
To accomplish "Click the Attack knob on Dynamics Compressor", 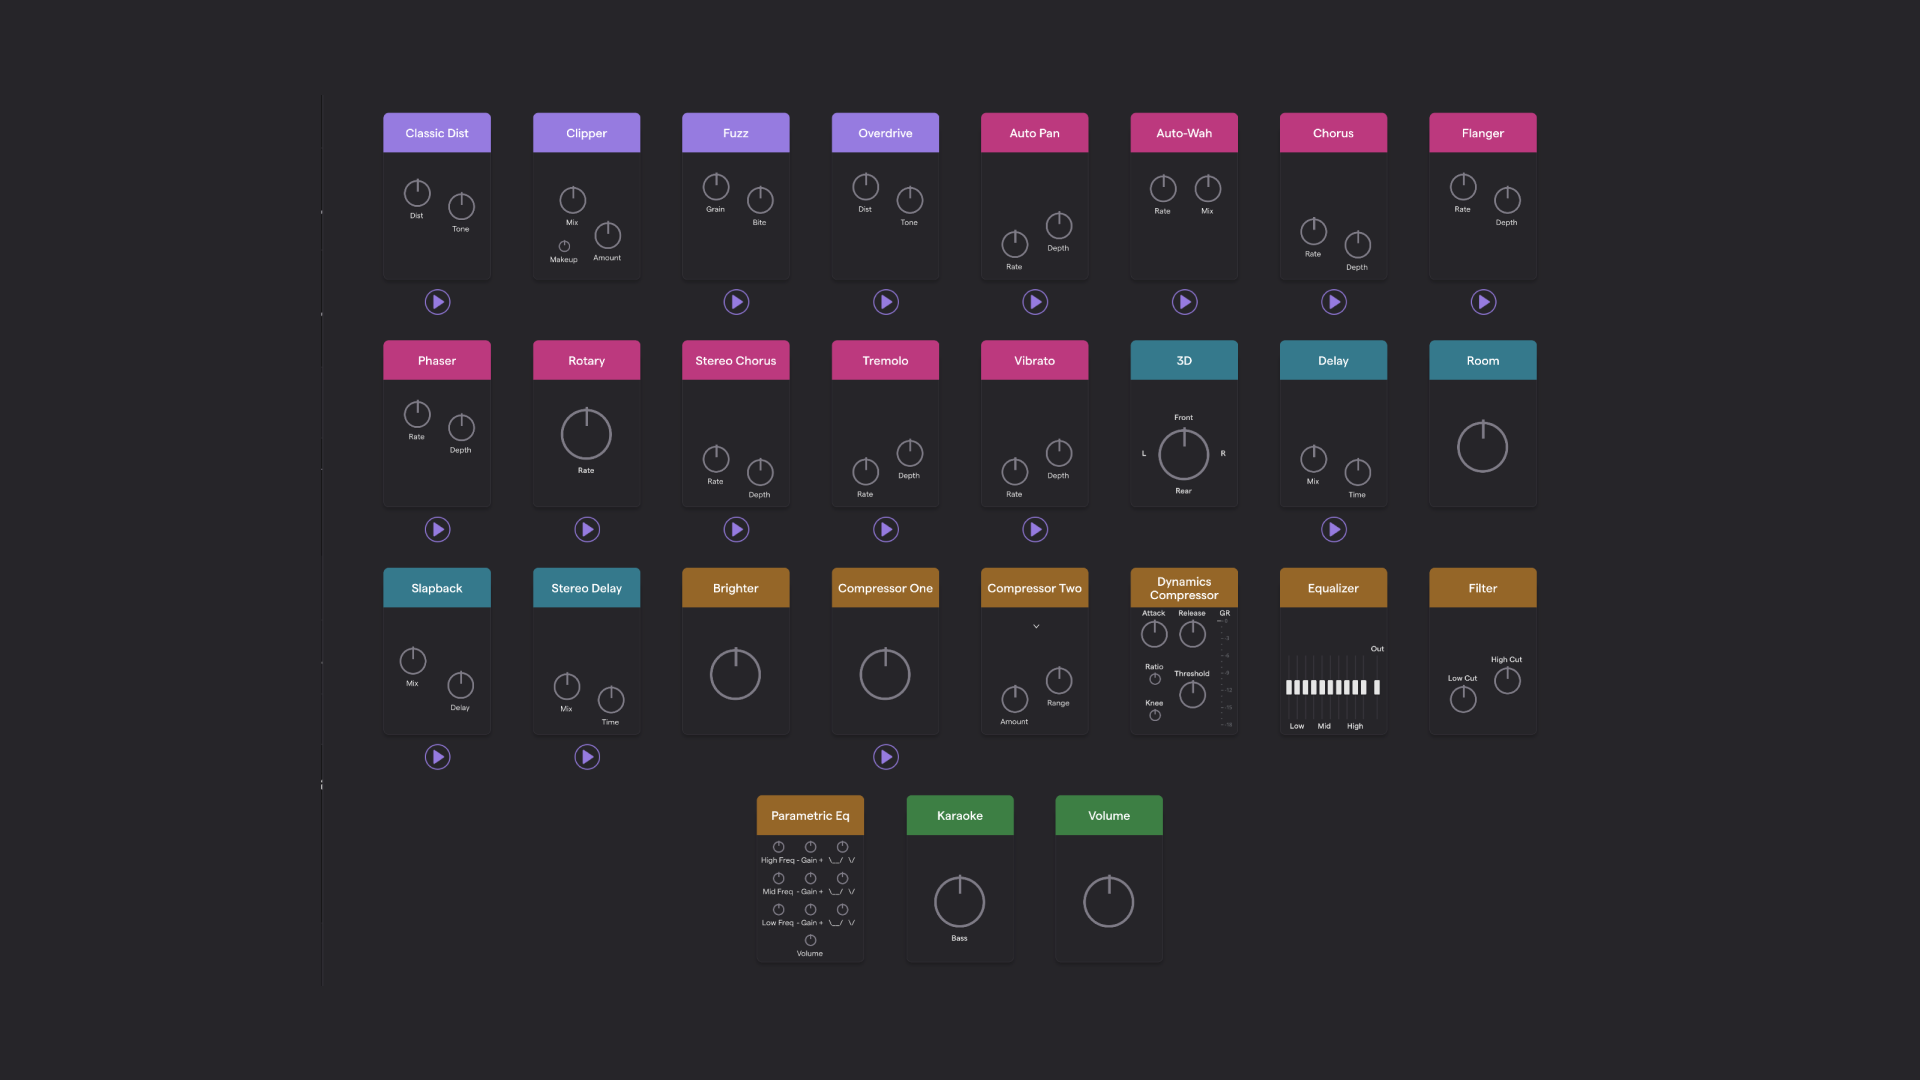I will pyautogui.click(x=1154, y=634).
